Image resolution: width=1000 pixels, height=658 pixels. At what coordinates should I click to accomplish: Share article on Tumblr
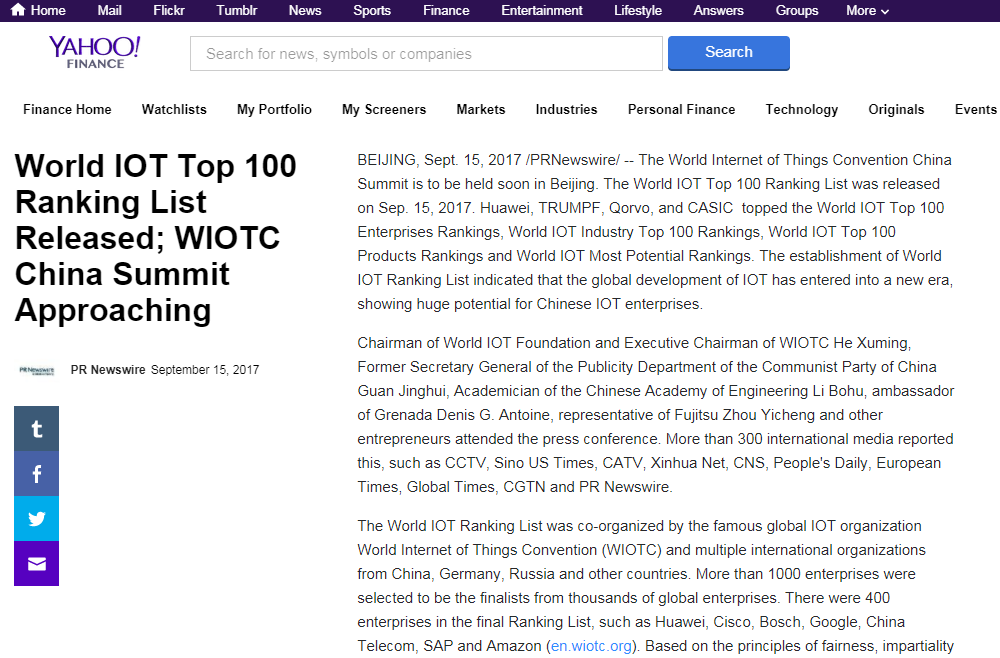coord(37,429)
